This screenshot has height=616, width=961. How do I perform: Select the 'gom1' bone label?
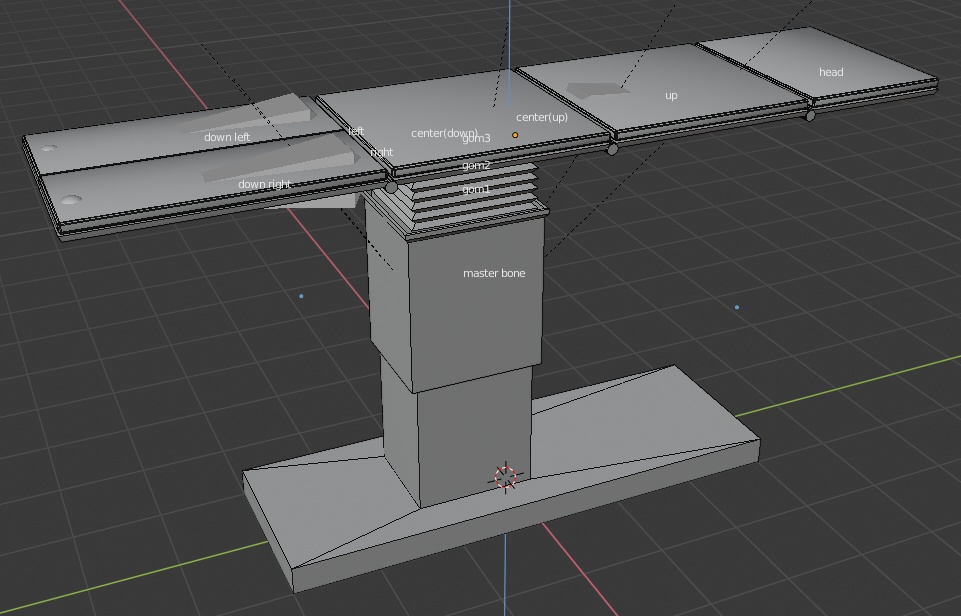point(476,189)
